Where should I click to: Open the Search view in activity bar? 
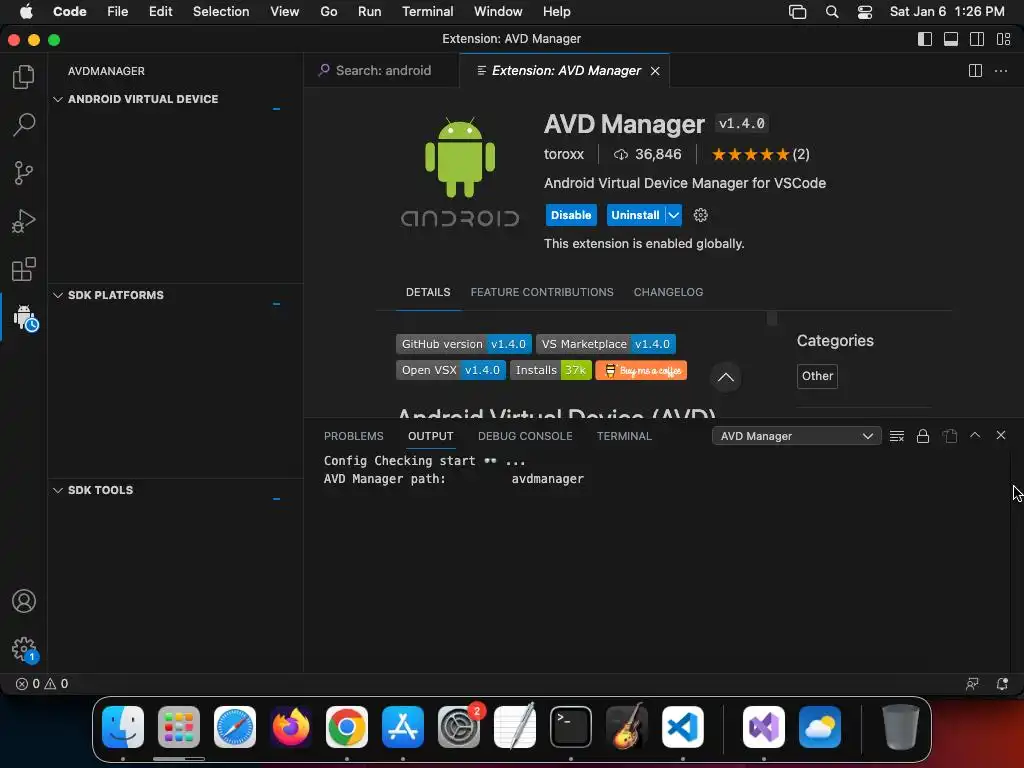click(x=24, y=125)
